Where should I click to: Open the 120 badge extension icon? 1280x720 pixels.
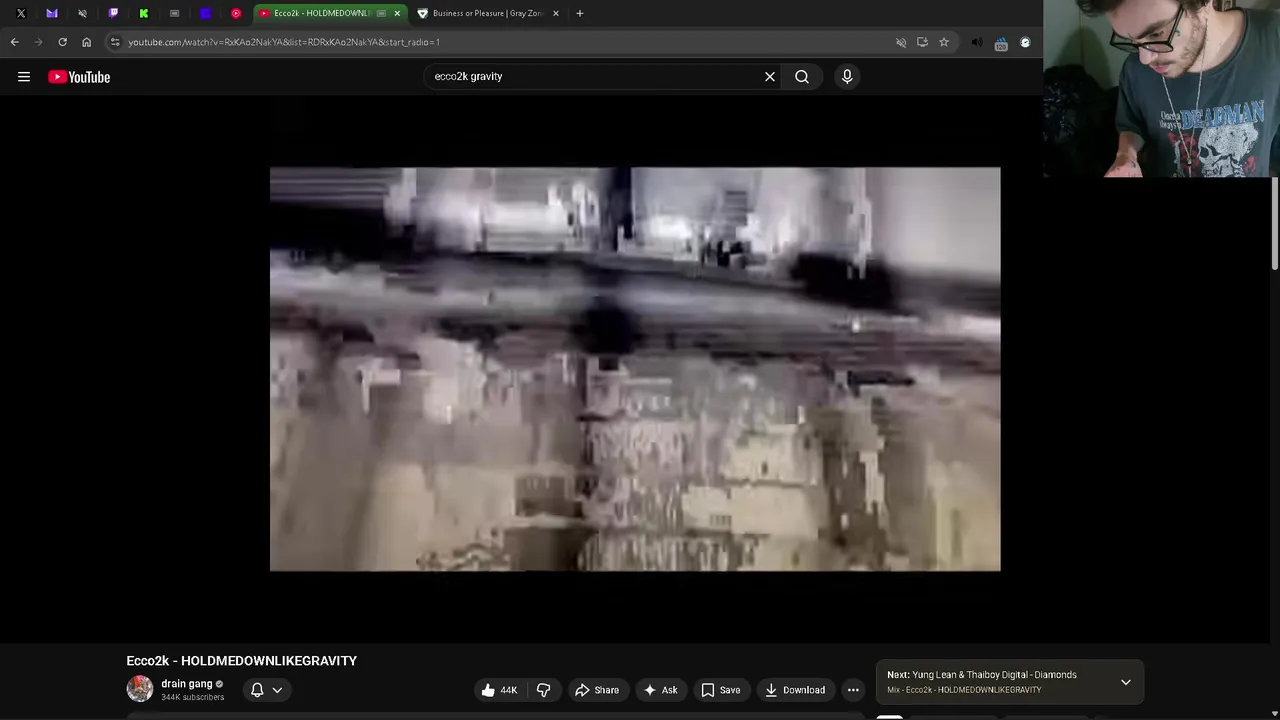pyautogui.click(x=1001, y=43)
